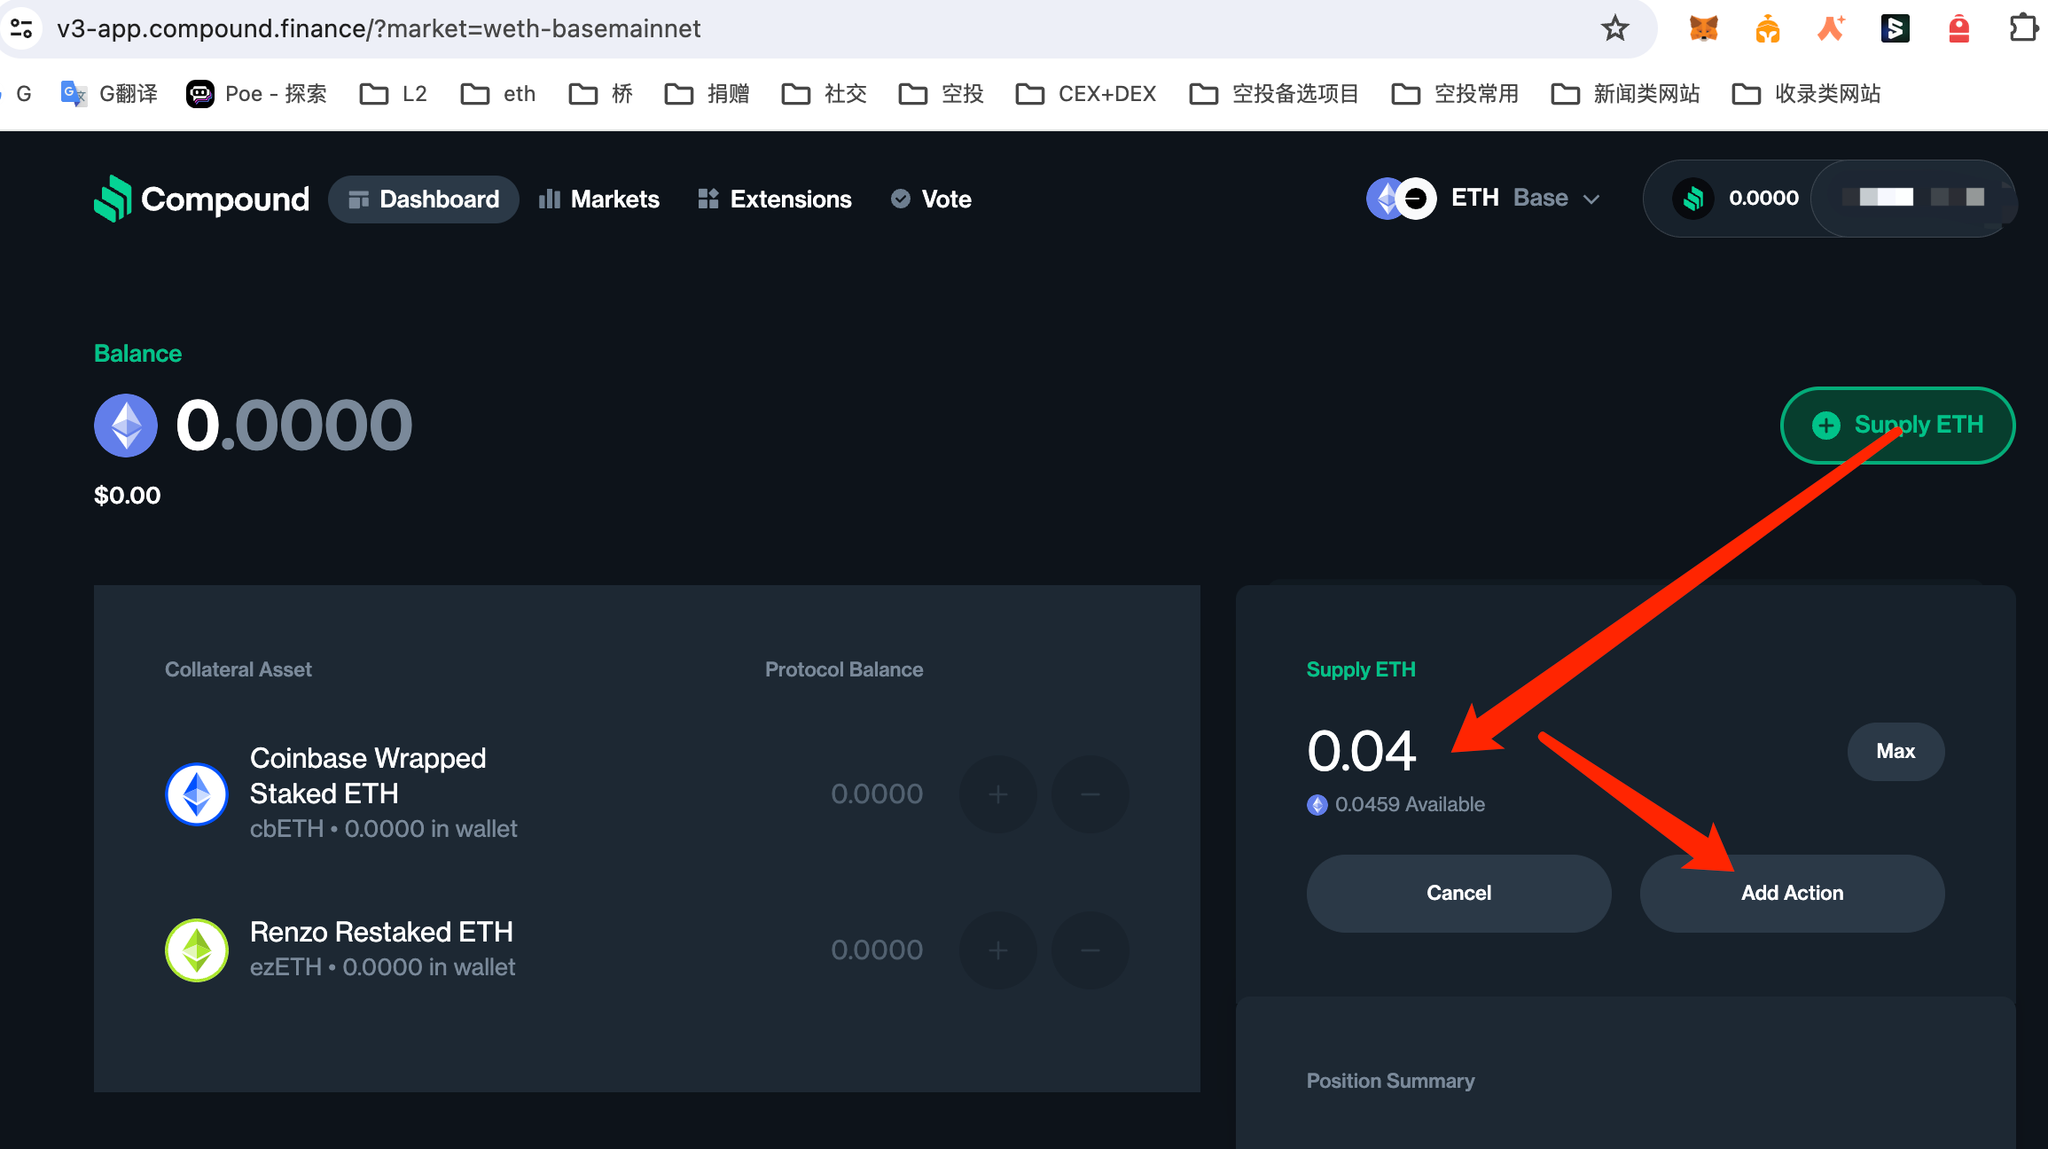Bookmark this page with the star icon

coord(1615,28)
